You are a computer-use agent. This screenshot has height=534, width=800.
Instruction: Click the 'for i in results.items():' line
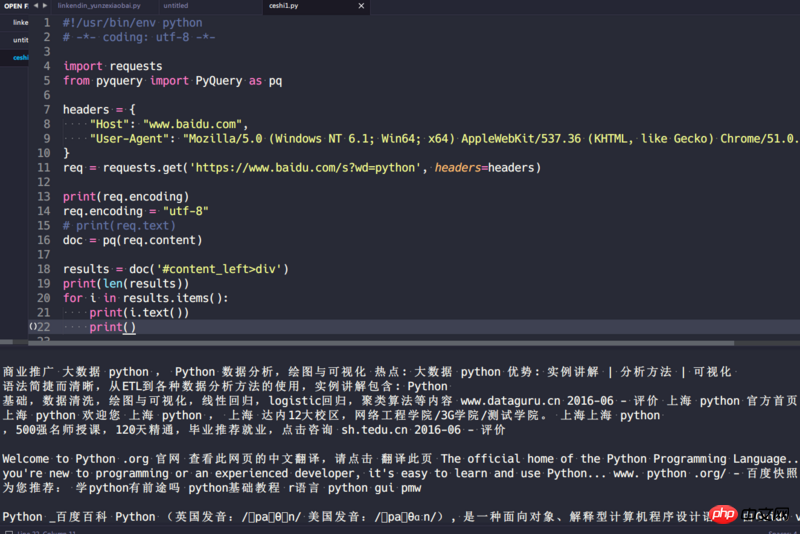pos(146,298)
